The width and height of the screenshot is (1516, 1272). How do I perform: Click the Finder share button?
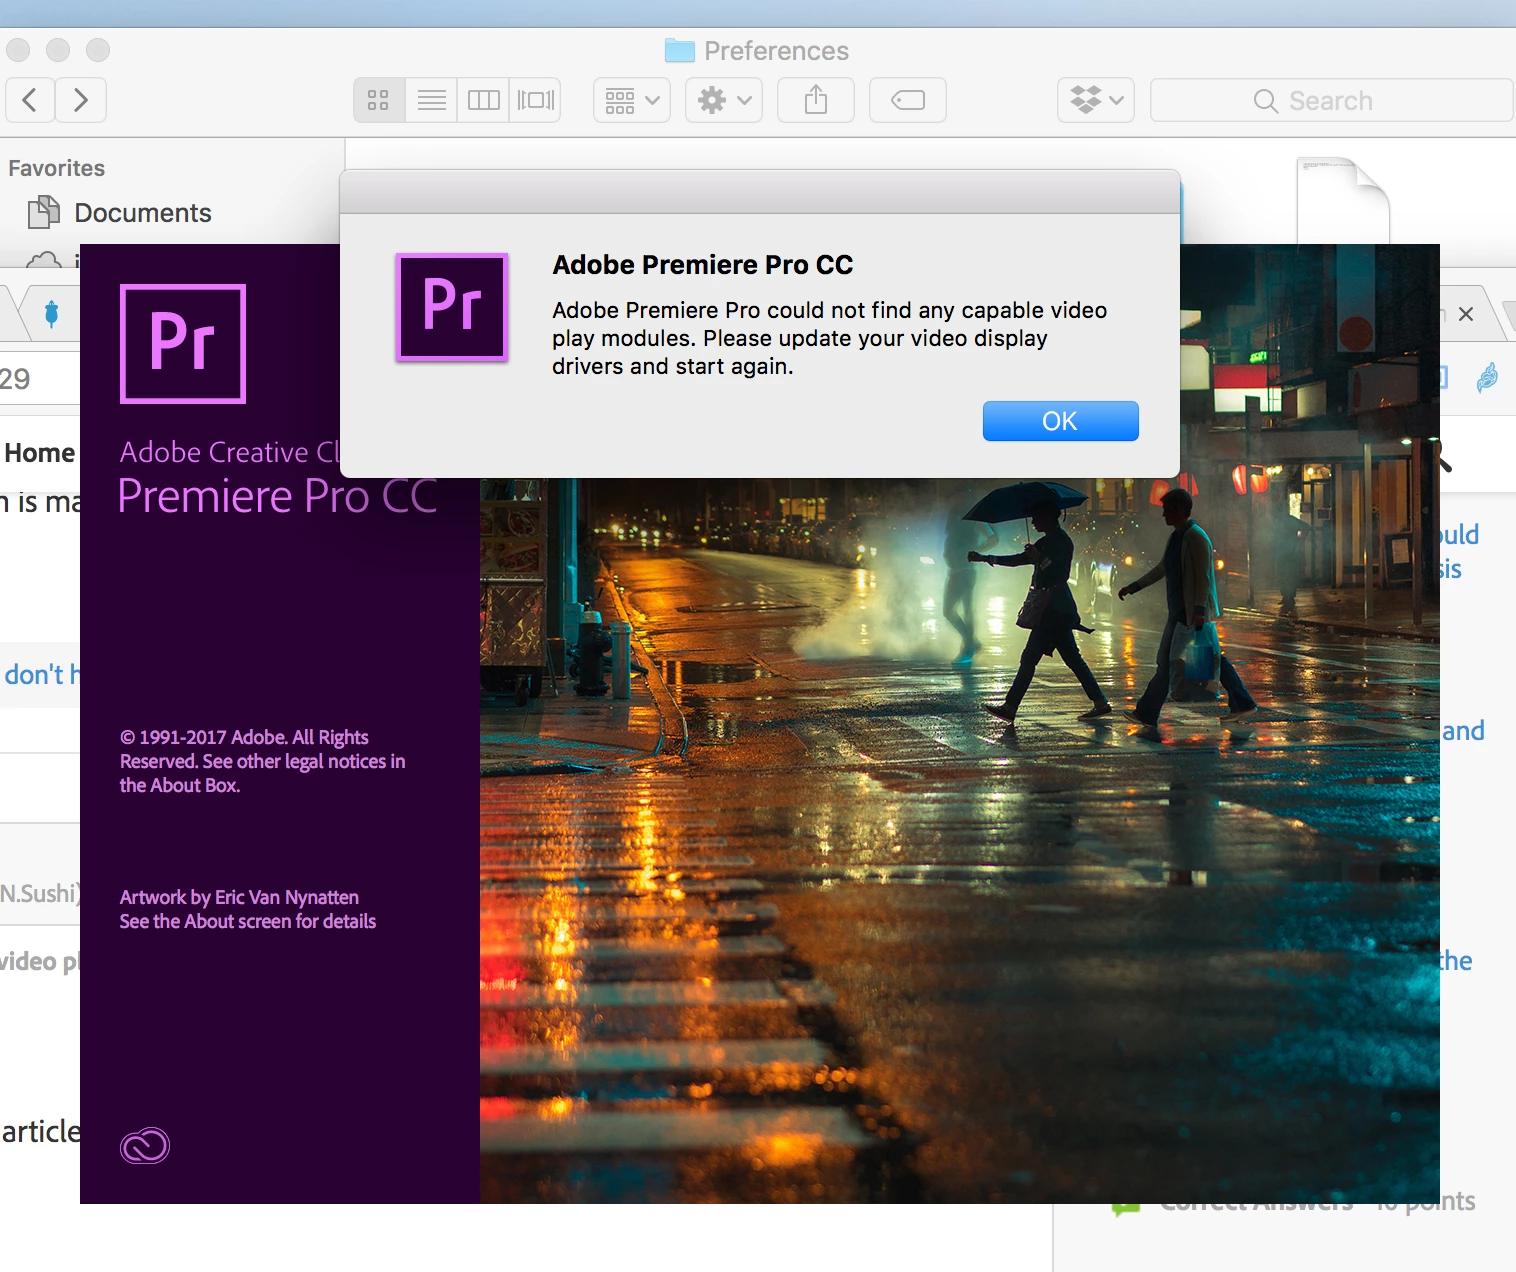[816, 100]
